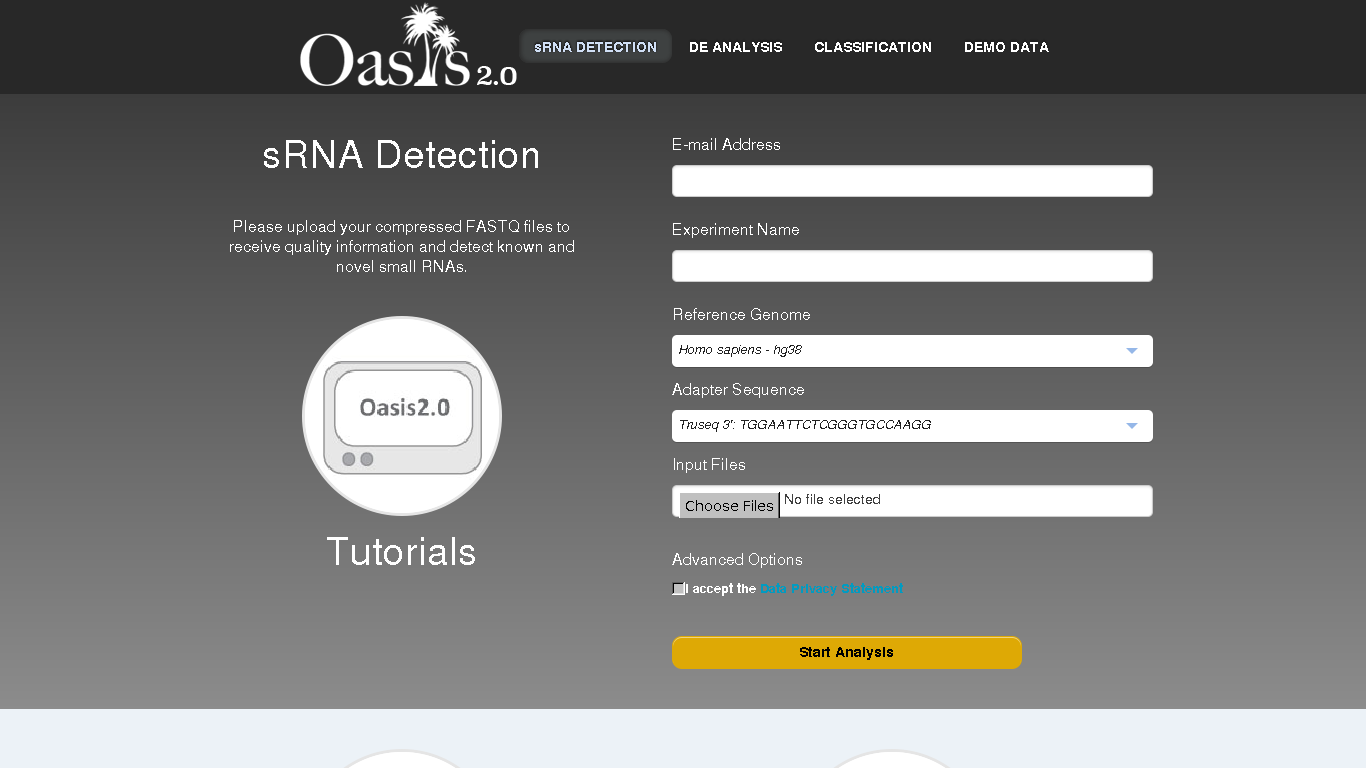This screenshot has width=1366, height=768.
Task: Tick the accept Data Privacy Statement checkbox
Action: [x=679, y=589]
